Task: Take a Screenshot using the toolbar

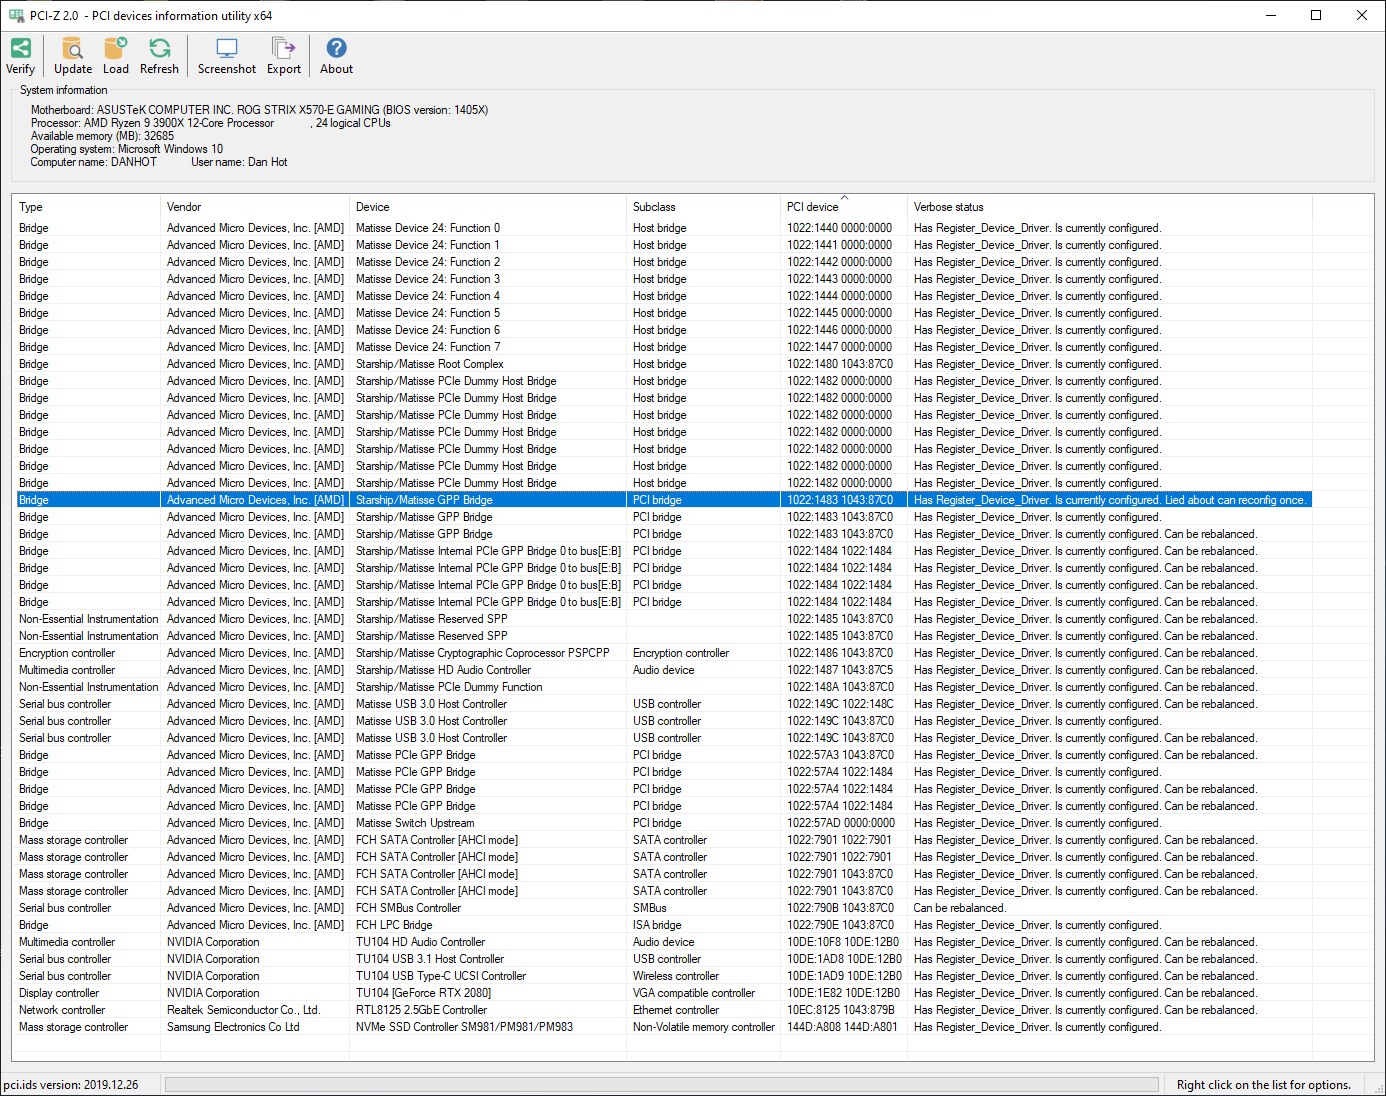Action: click(227, 56)
